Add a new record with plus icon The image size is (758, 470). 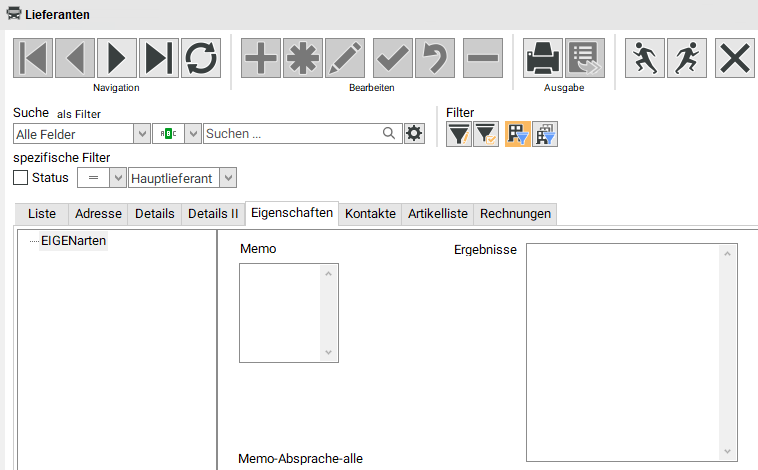[261, 58]
